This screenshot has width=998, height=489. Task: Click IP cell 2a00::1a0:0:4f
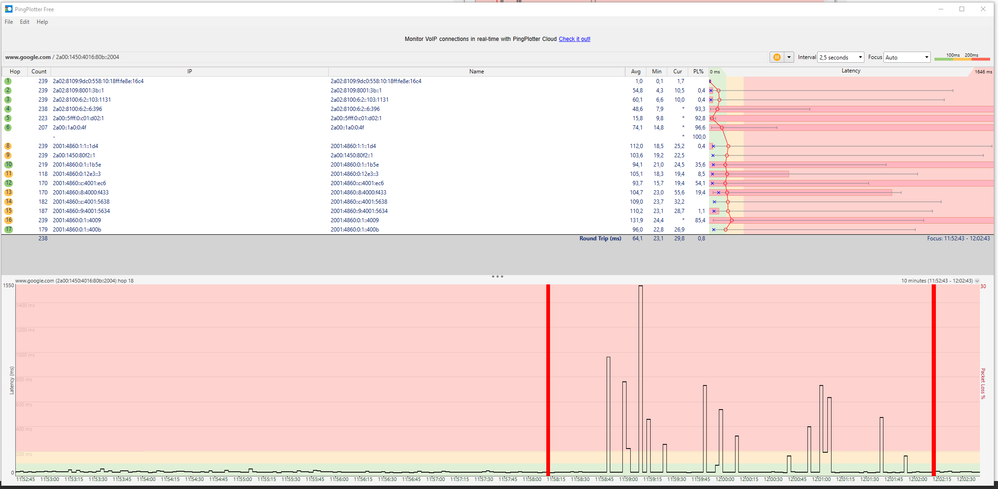pos(71,127)
